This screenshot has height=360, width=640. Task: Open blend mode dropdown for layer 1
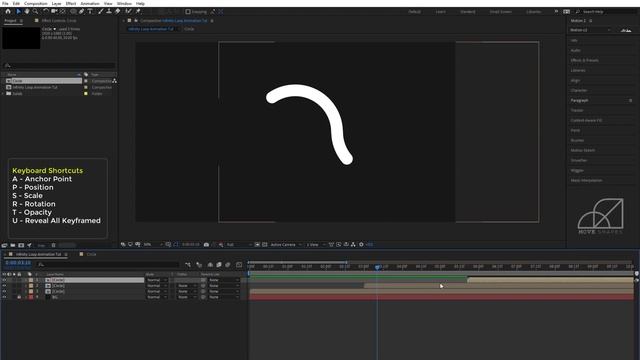(x=157, y=280)
